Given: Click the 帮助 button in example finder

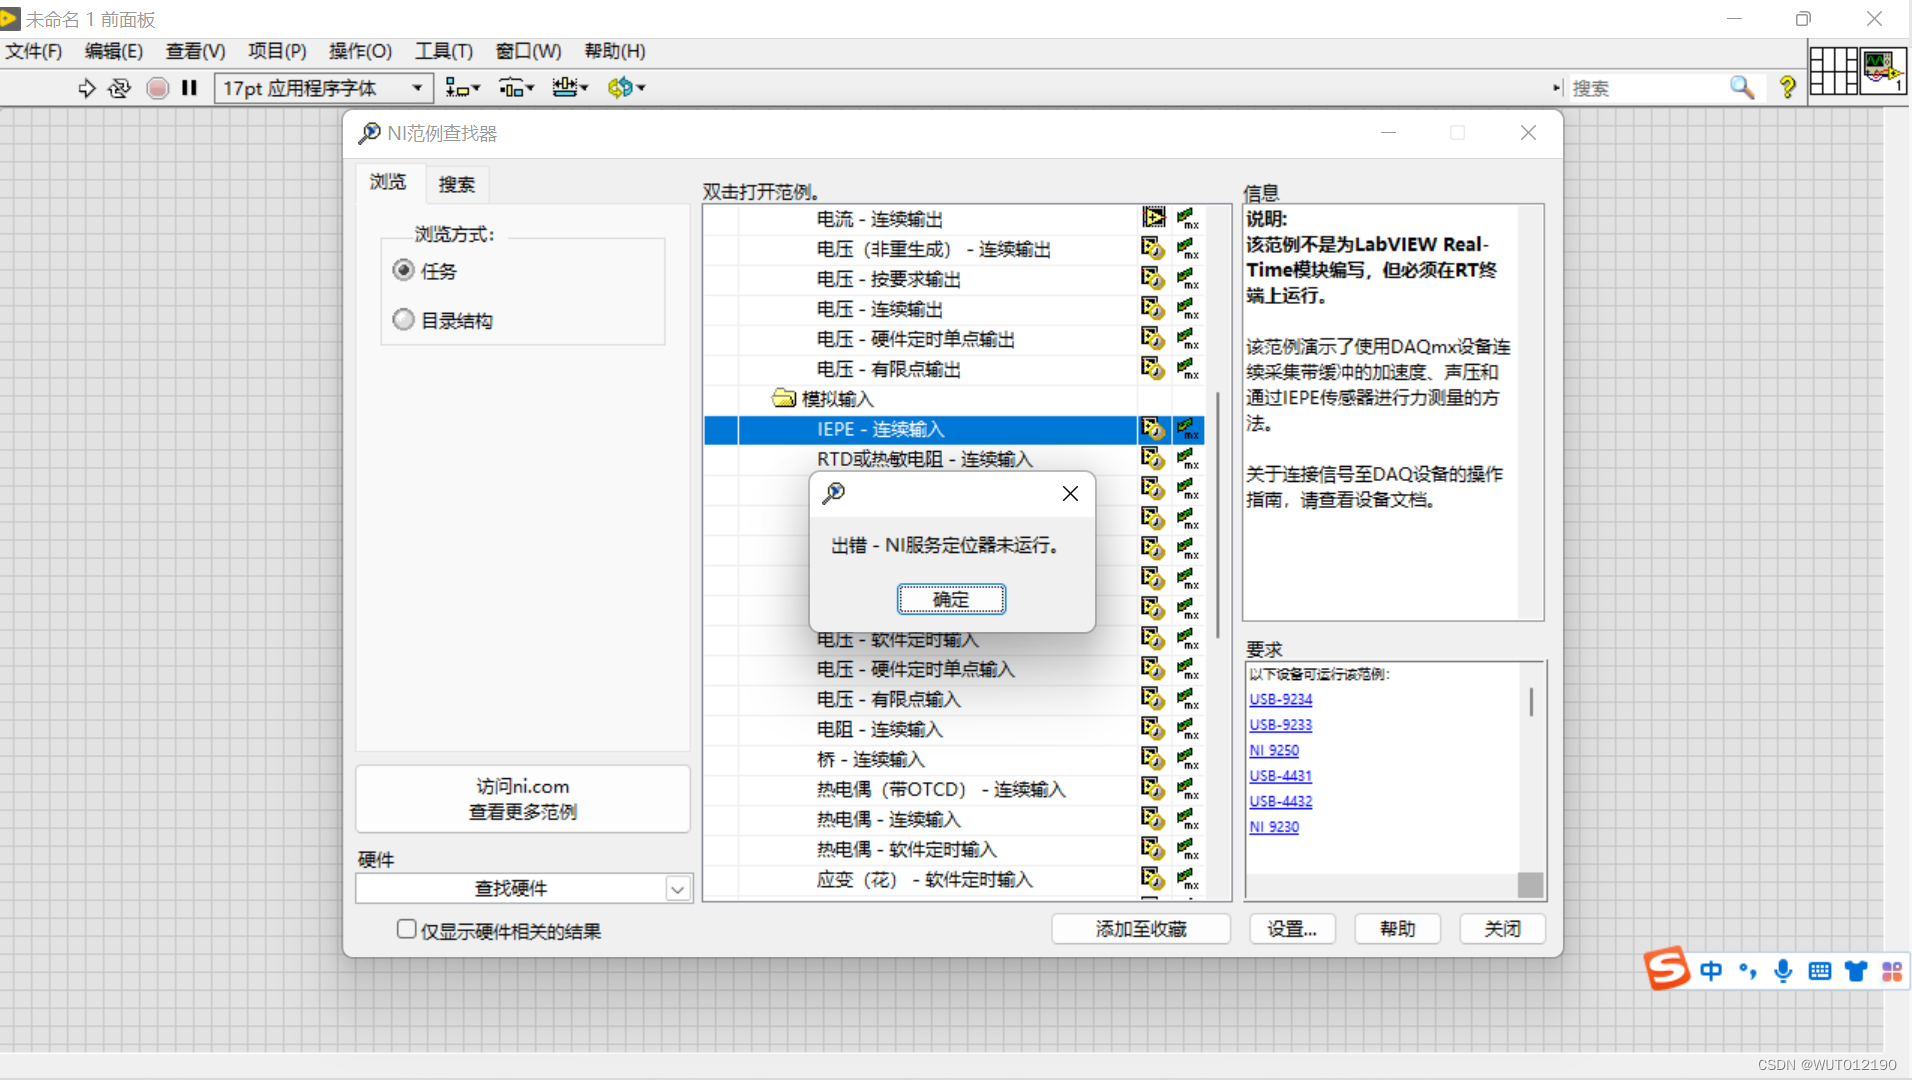Looking at the screenshot, I should click(x=1398, y=929).
